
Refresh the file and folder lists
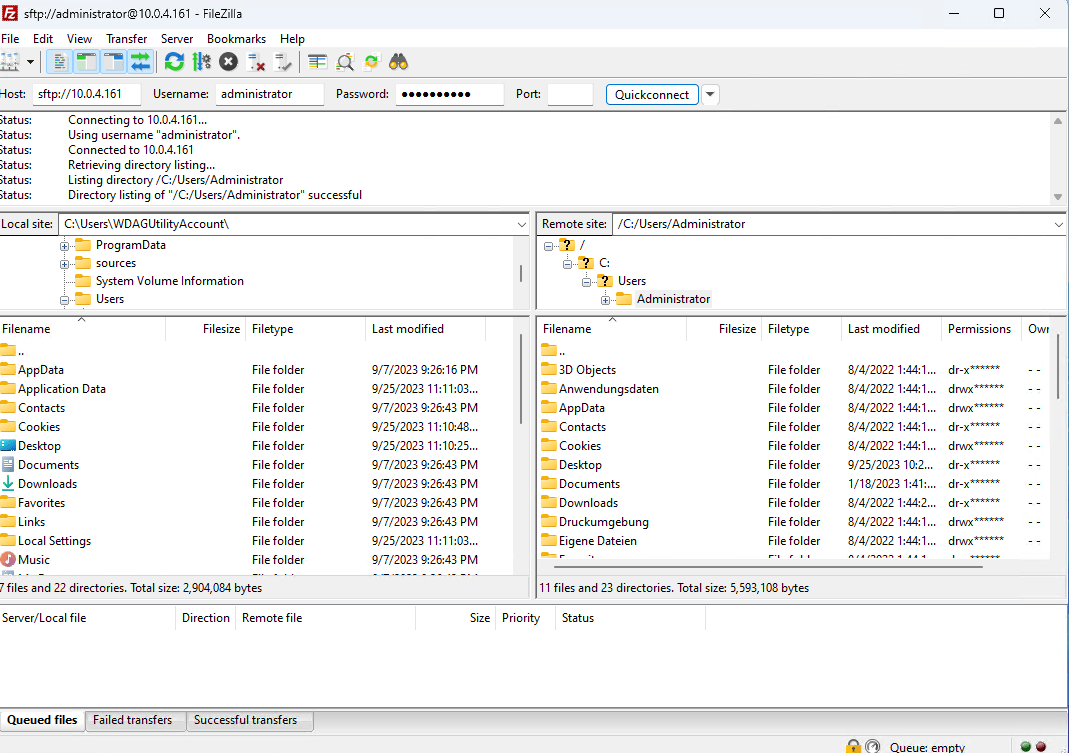point(173,61)
